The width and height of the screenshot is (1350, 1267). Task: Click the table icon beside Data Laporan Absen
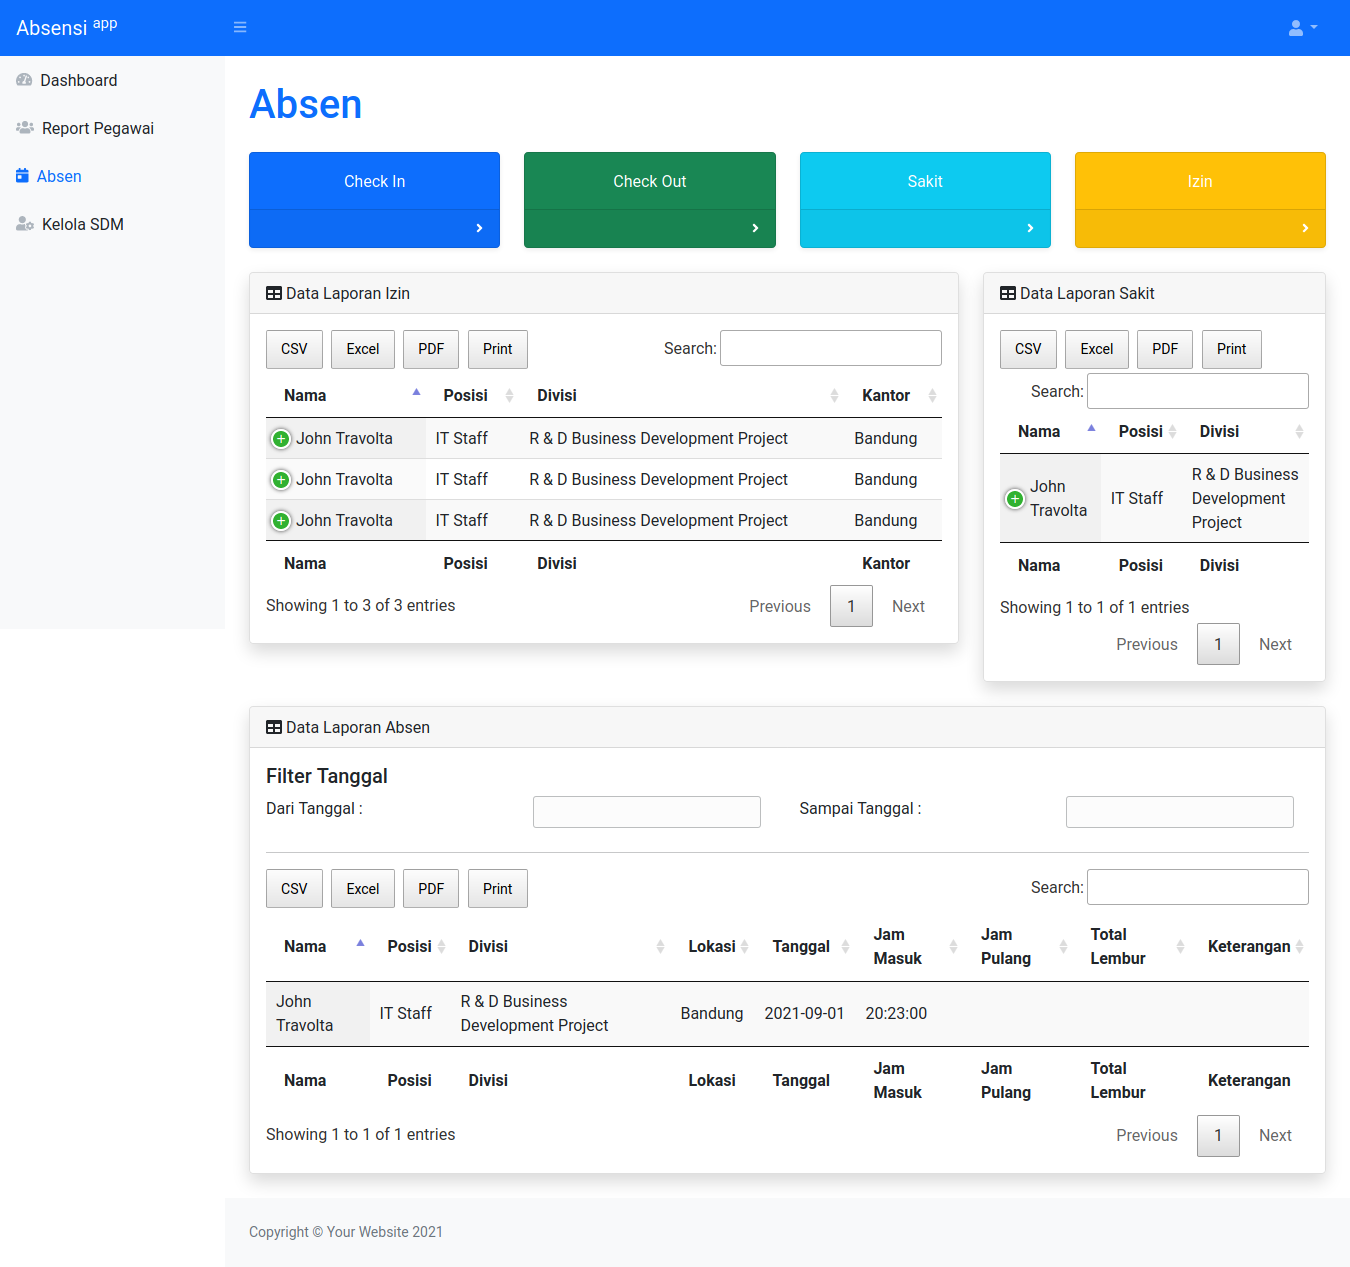[273, 727]
